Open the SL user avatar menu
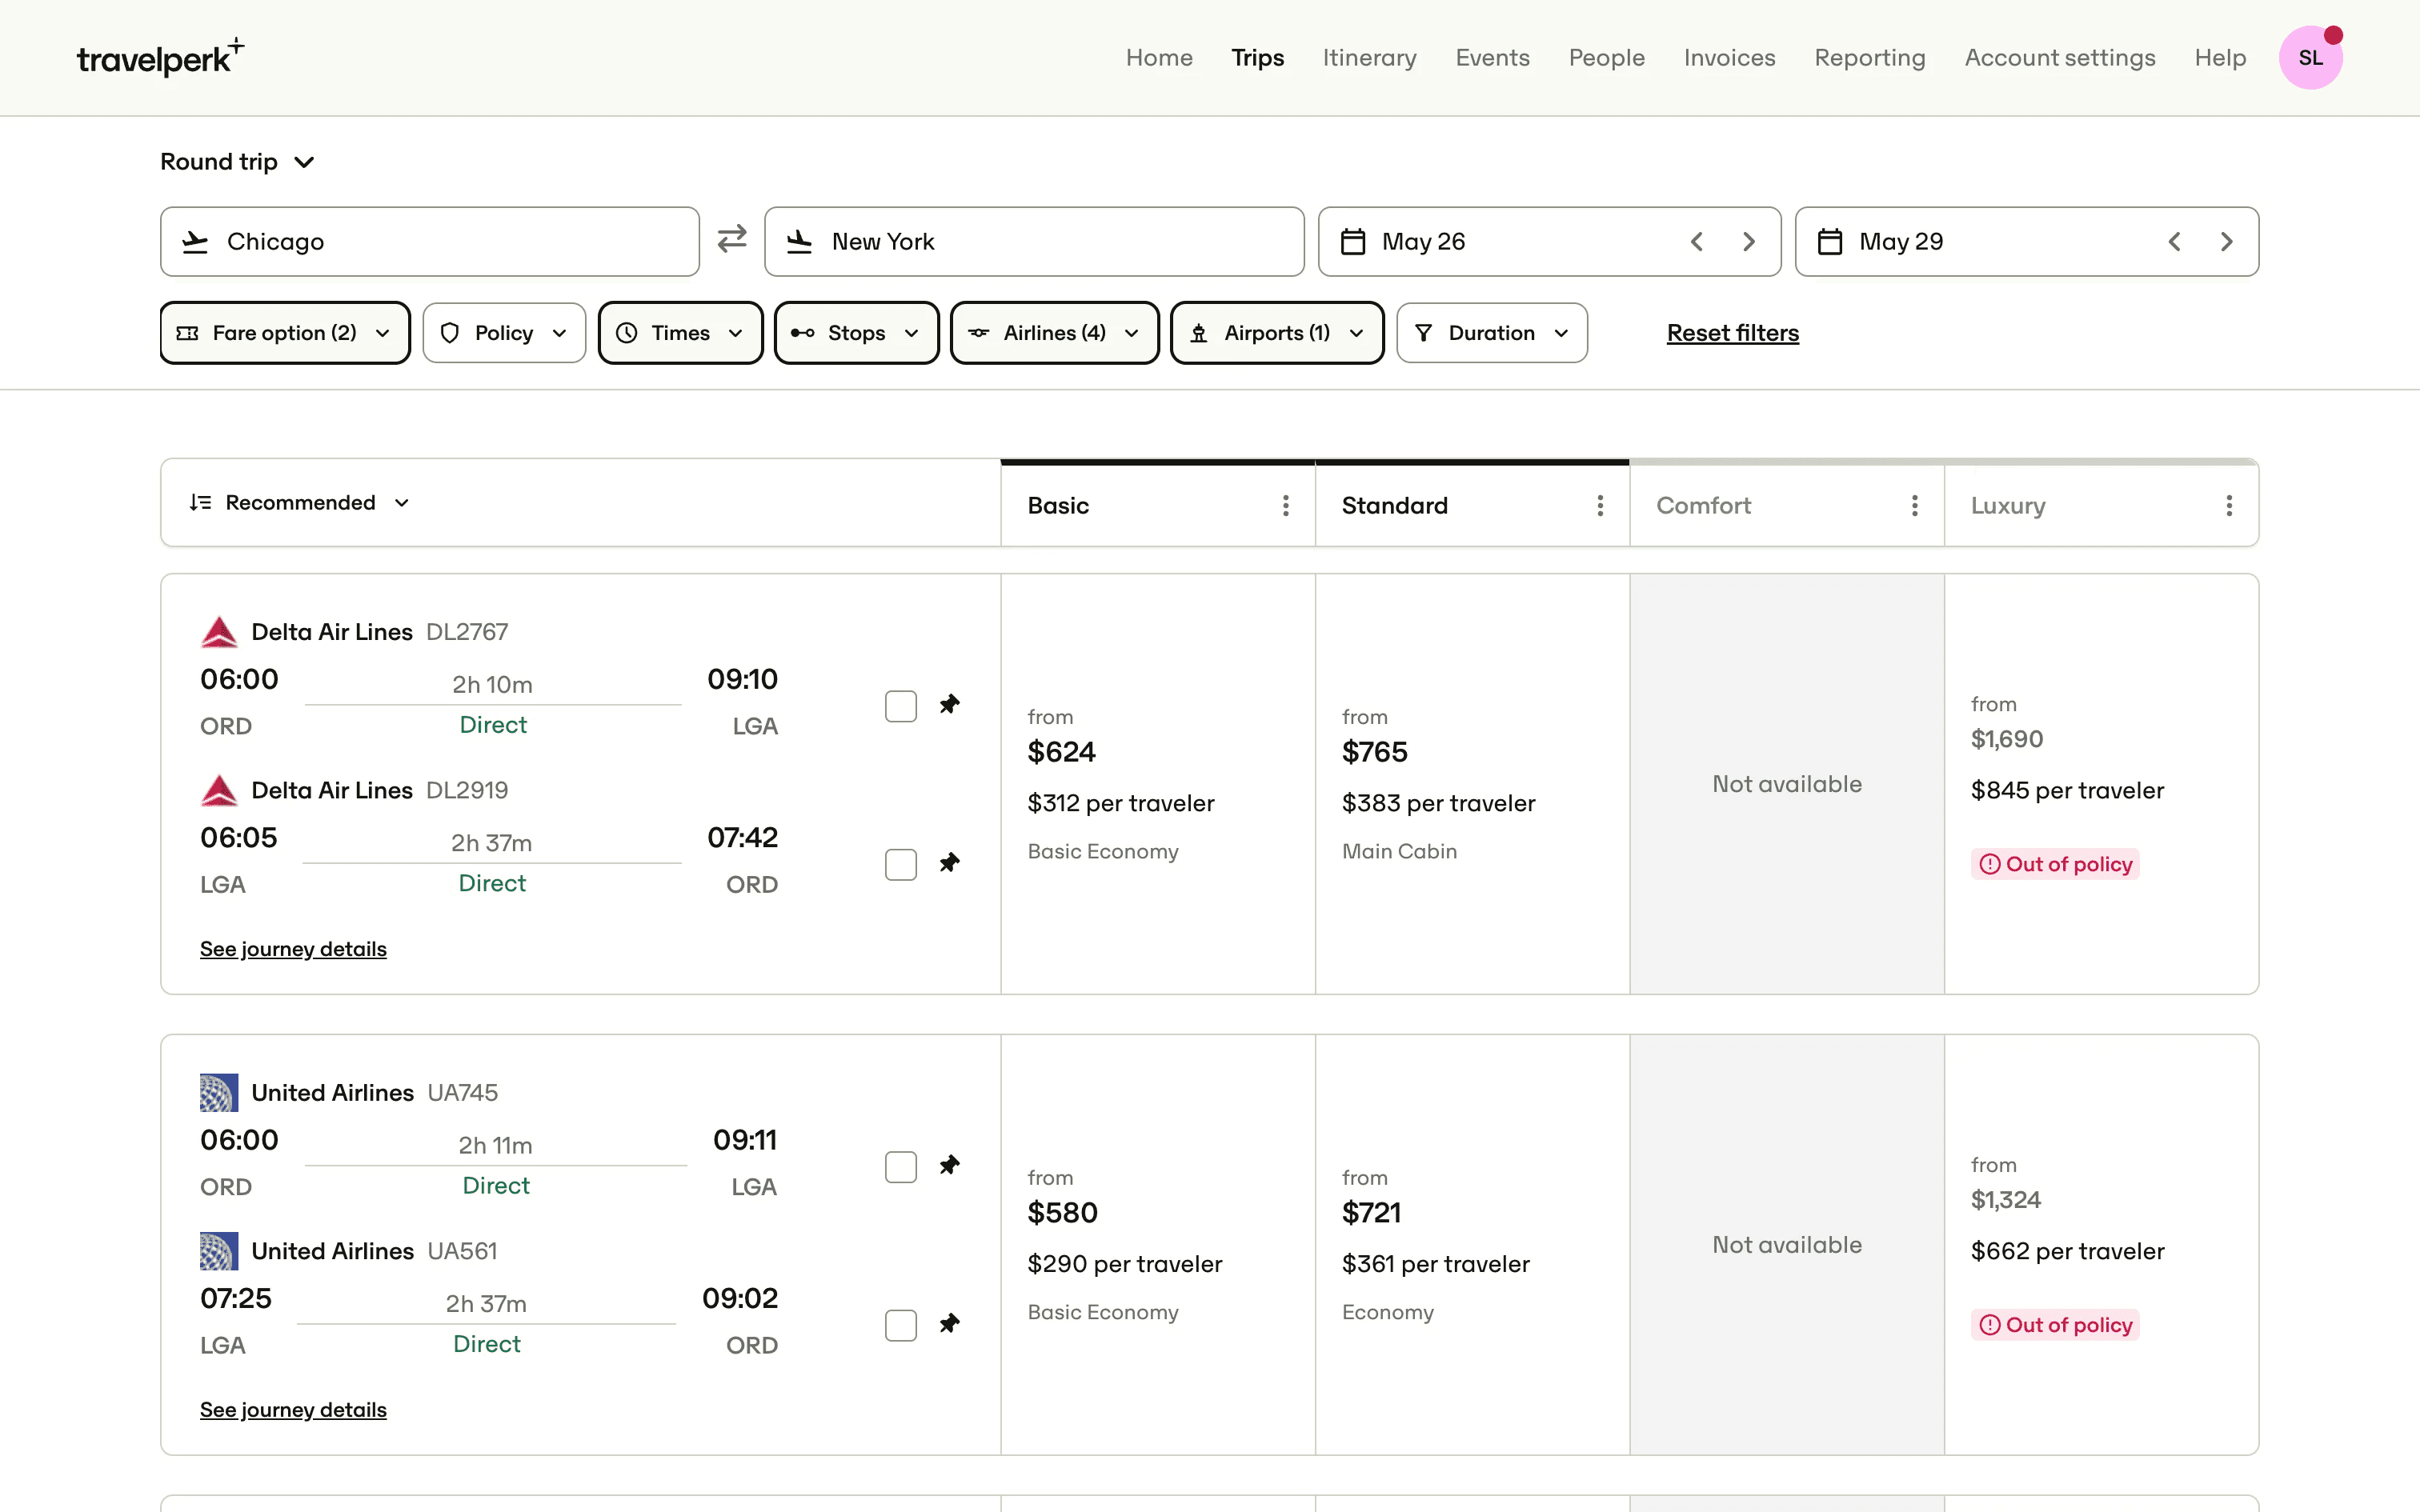 [2310, 57]
